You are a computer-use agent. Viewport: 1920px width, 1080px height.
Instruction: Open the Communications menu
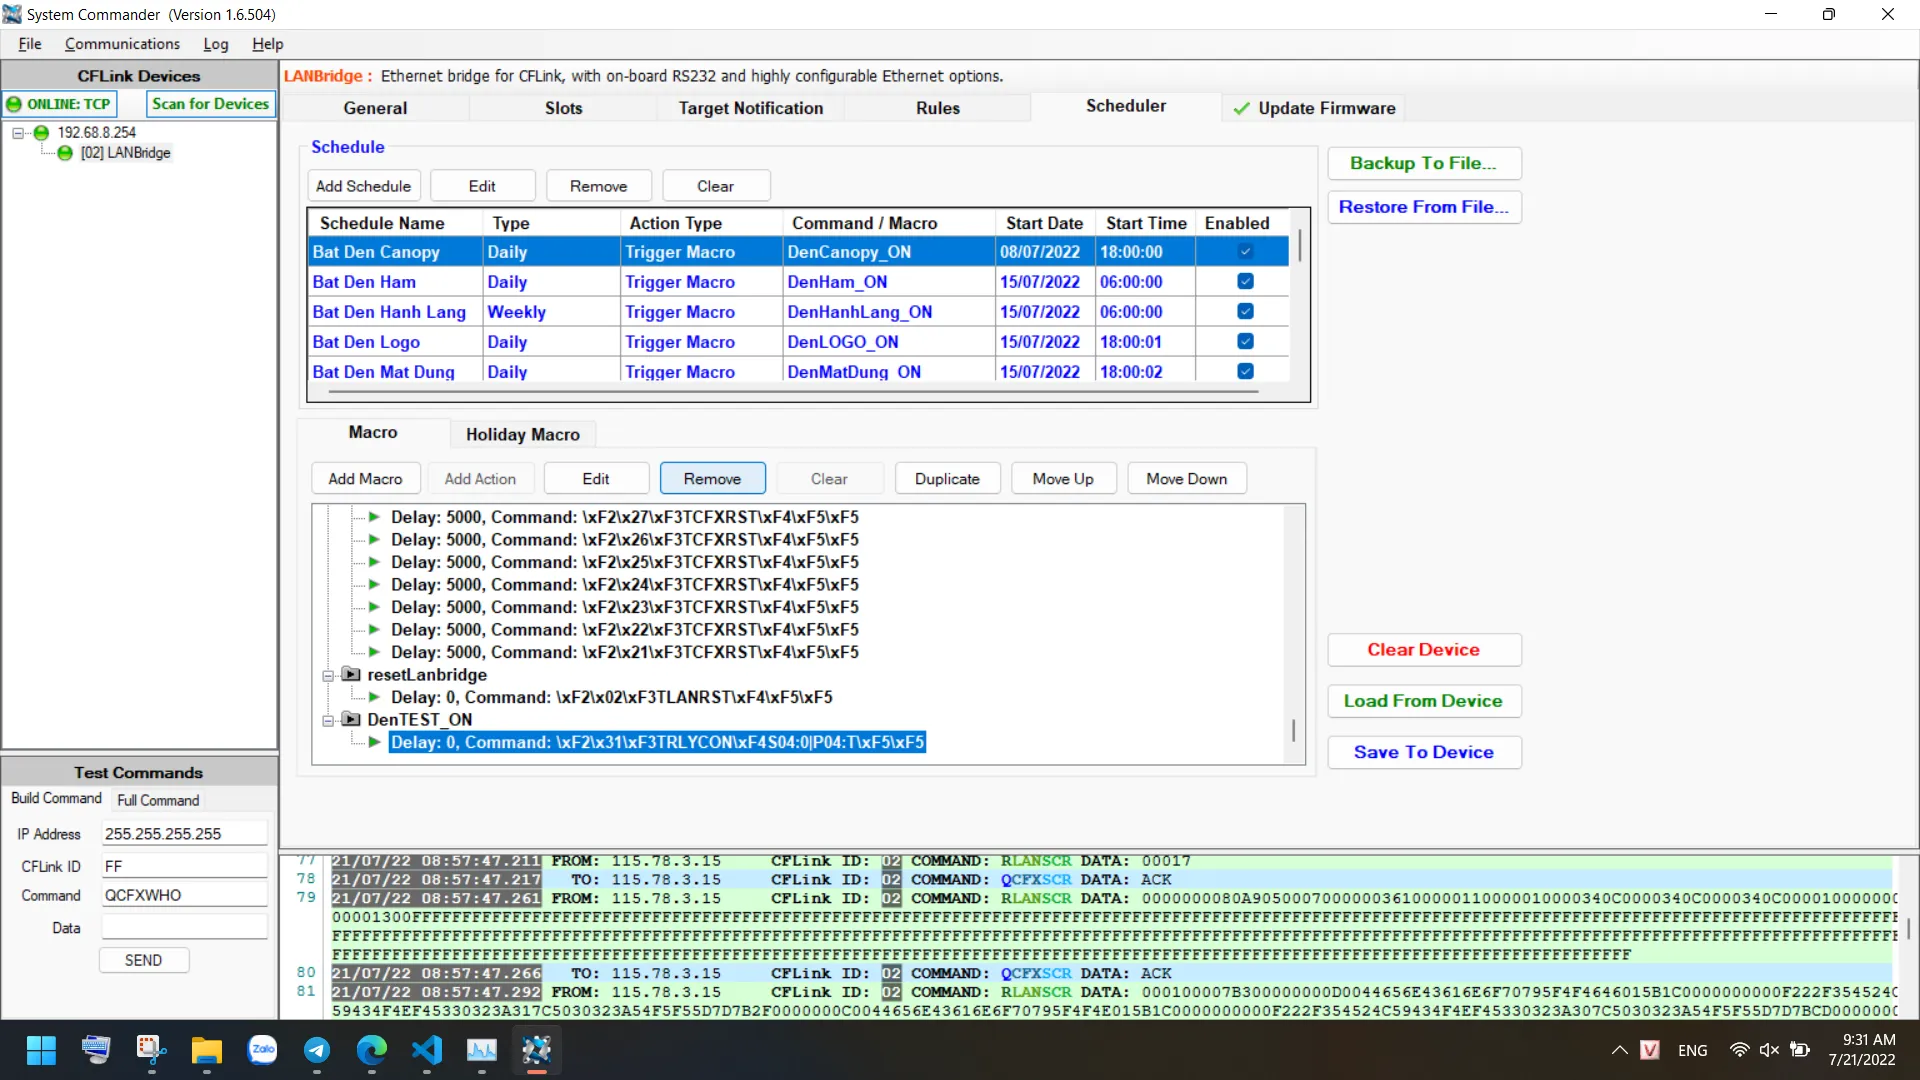(122, 44)
